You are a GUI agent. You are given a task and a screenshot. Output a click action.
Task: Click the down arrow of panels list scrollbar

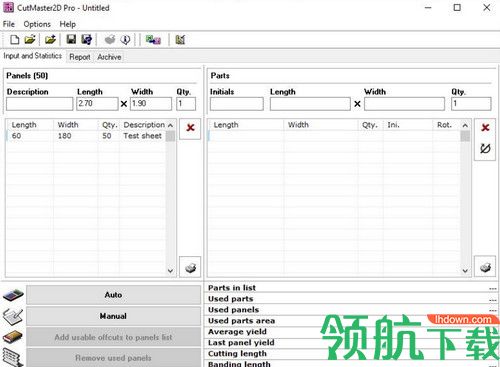pyautogui.click(x=170, y=271)
